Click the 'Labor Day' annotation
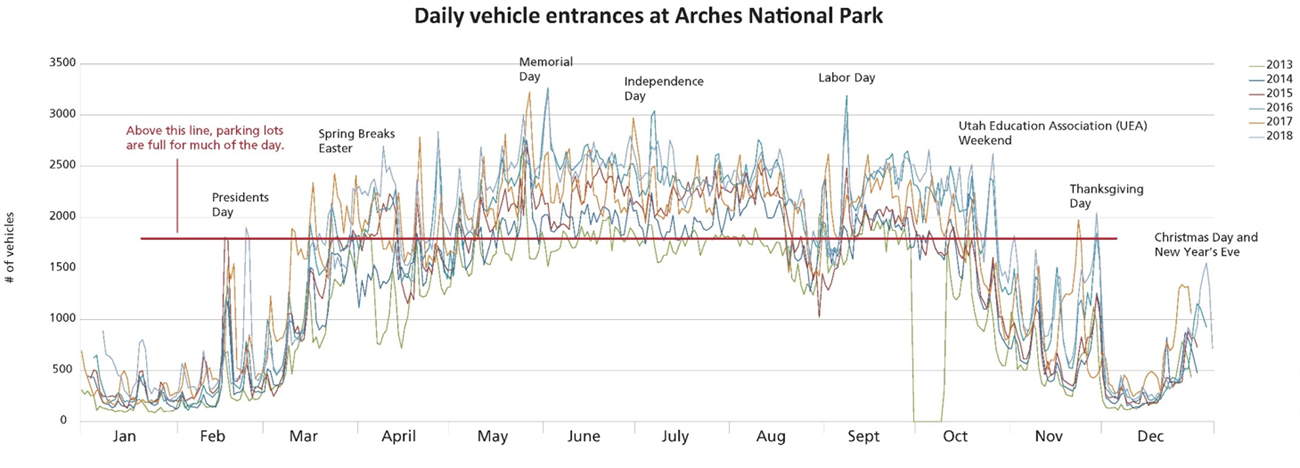1300x468 pixels. [x=846, y=77]
